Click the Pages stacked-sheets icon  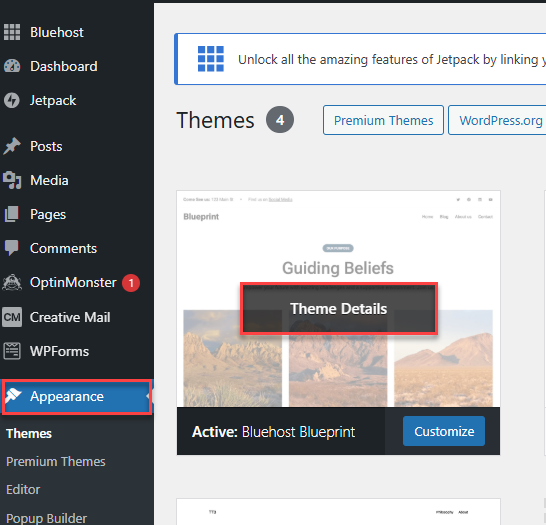click(12, 214)
